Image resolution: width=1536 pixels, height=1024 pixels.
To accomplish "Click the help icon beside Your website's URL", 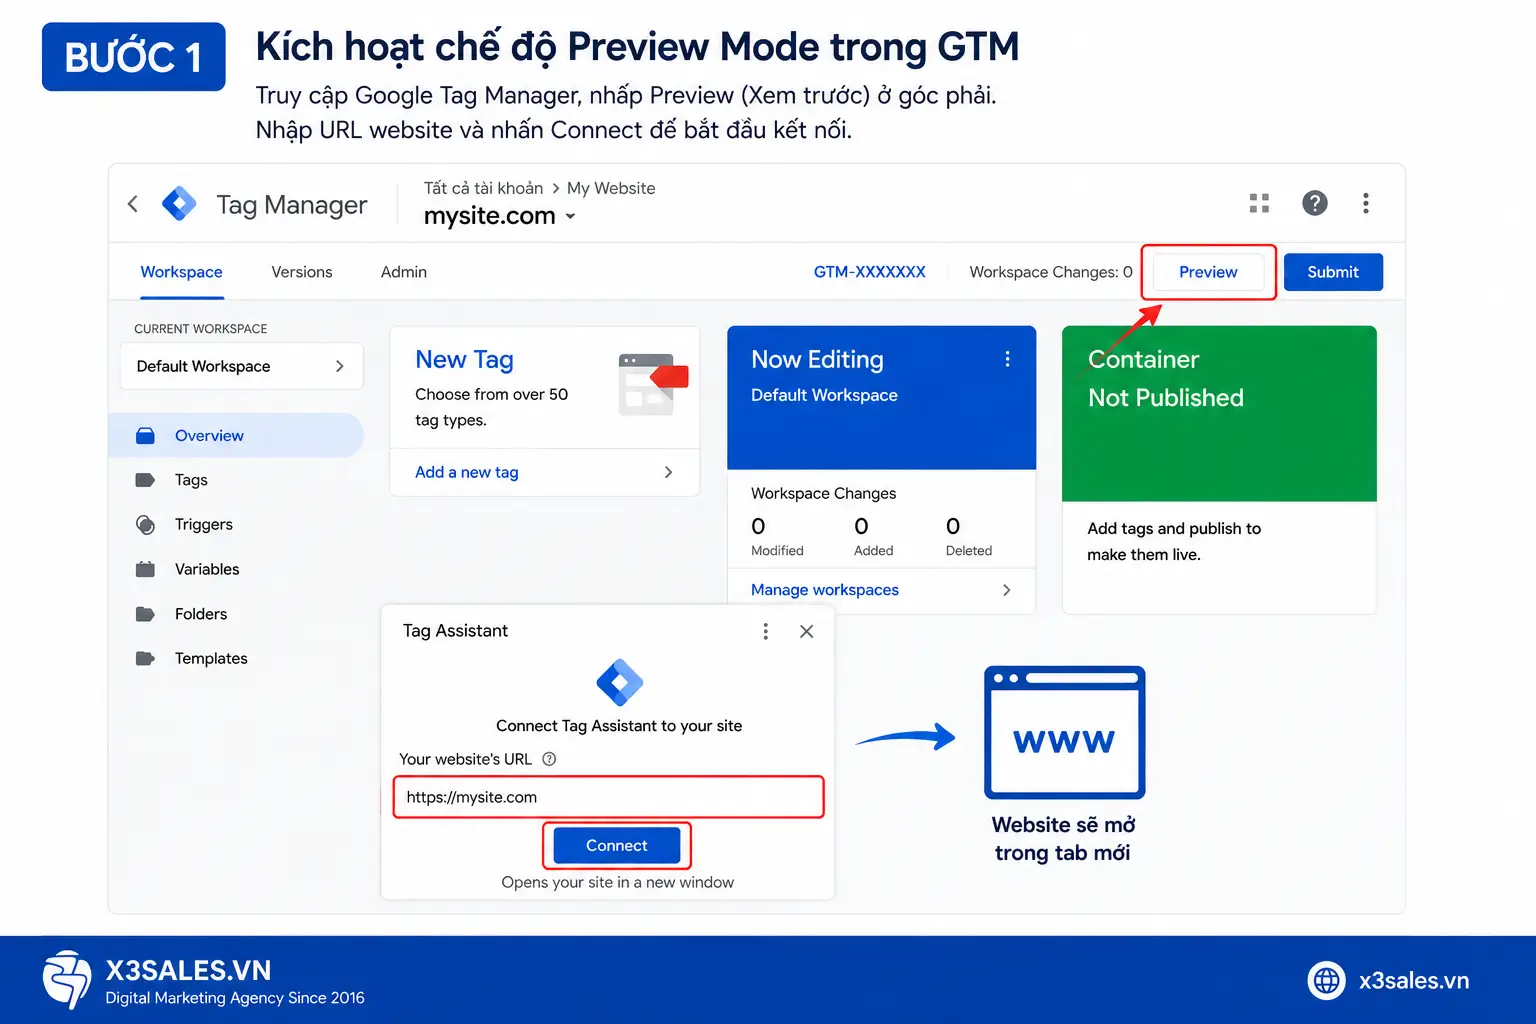I will [x=549, y=759].
